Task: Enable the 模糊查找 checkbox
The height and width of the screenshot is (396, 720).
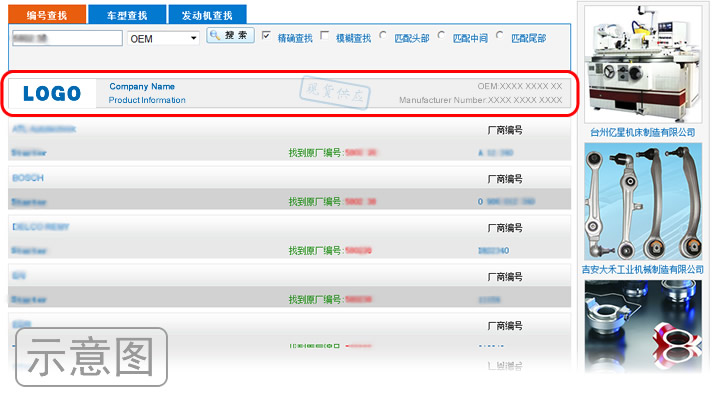Action: click(325, 35)
